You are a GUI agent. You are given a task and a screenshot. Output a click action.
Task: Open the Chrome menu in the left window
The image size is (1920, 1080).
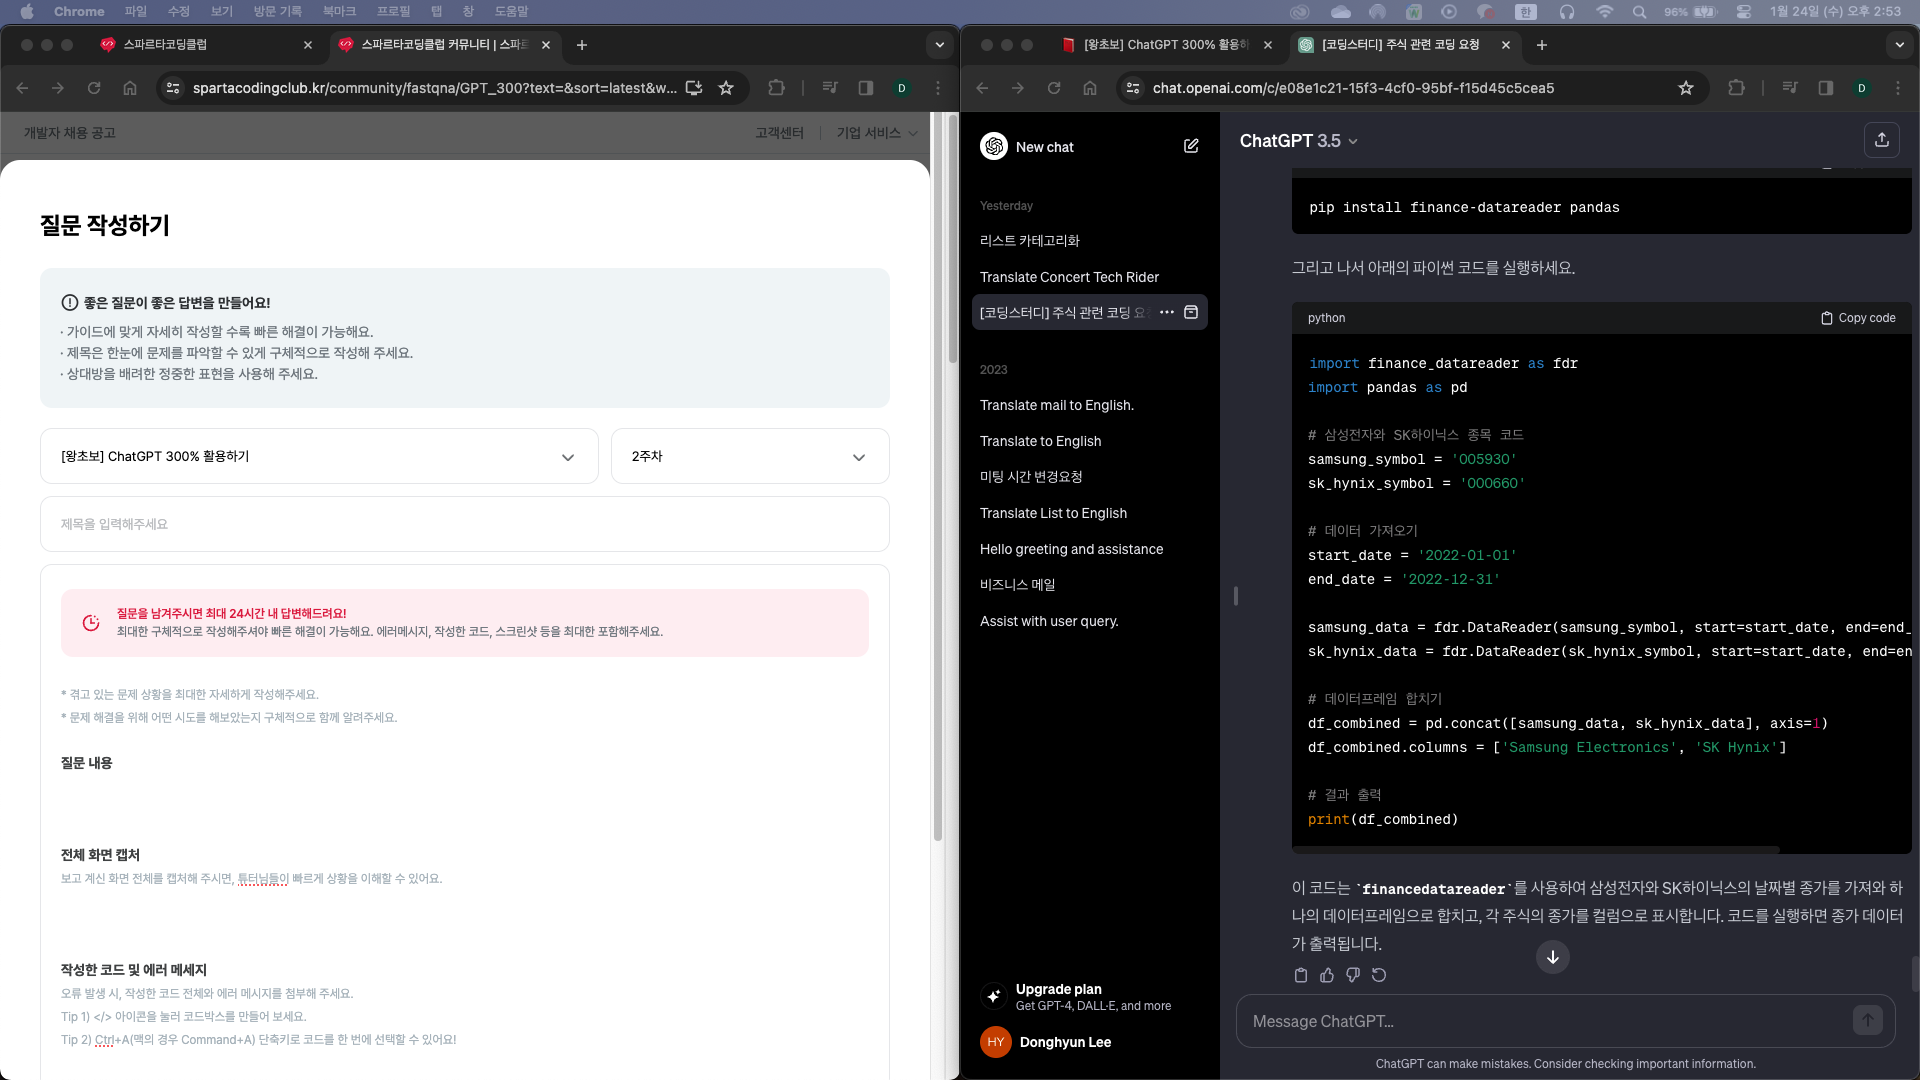click(x=938, y=88)
